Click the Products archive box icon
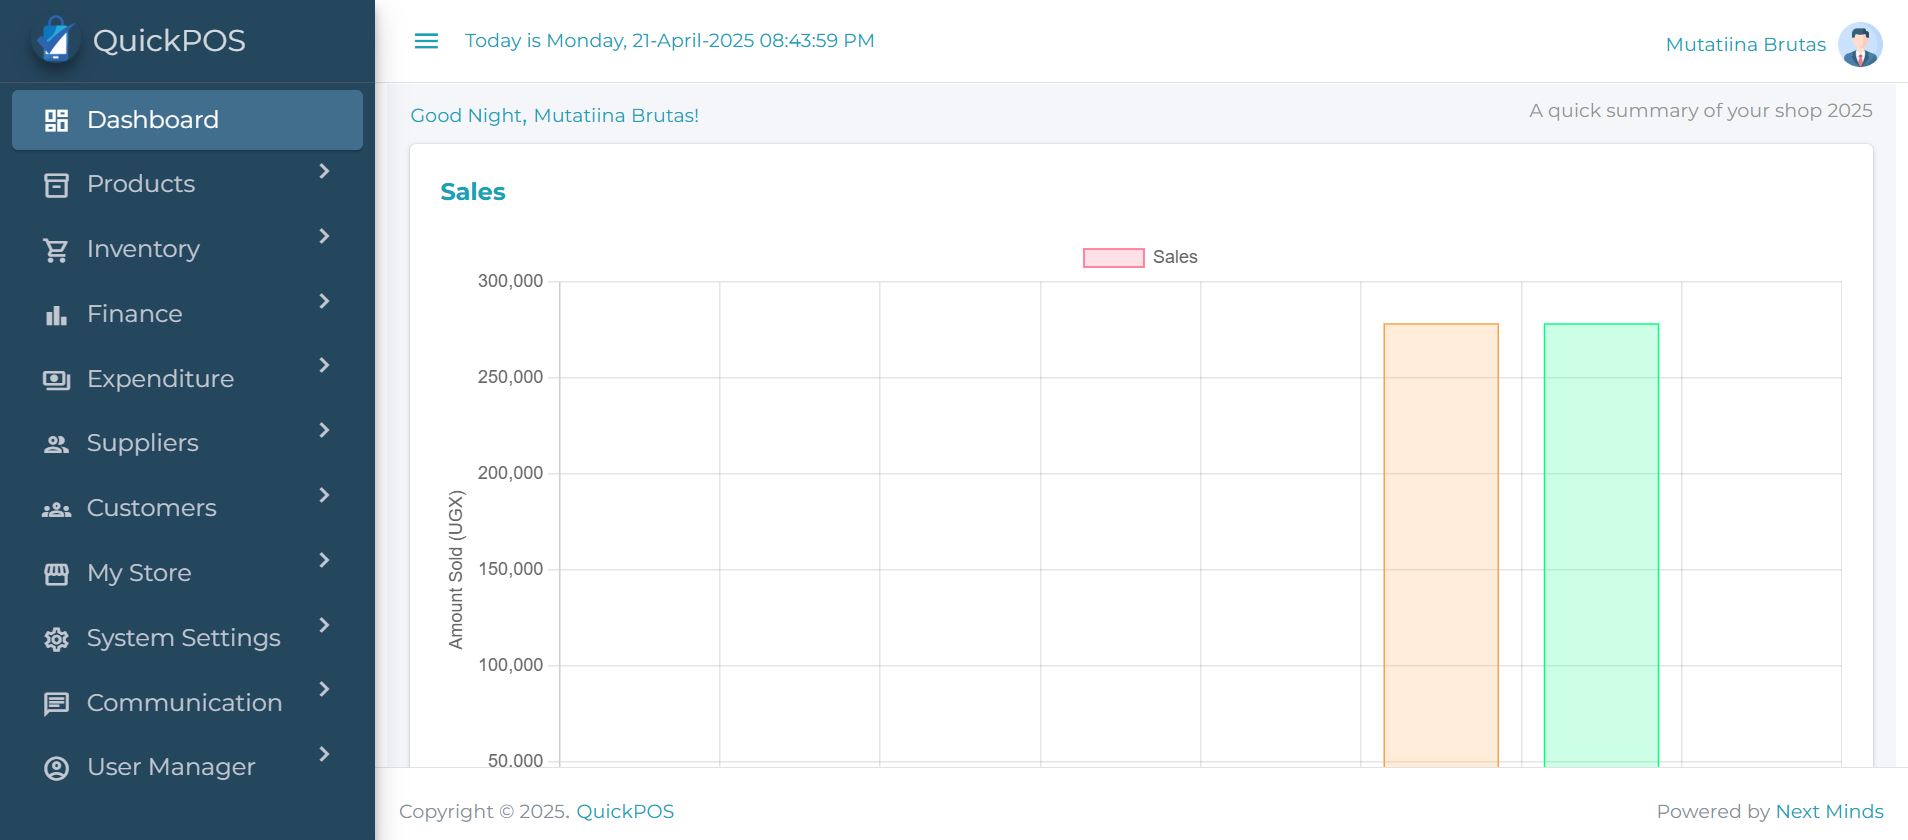 click(x=56, y=185)
